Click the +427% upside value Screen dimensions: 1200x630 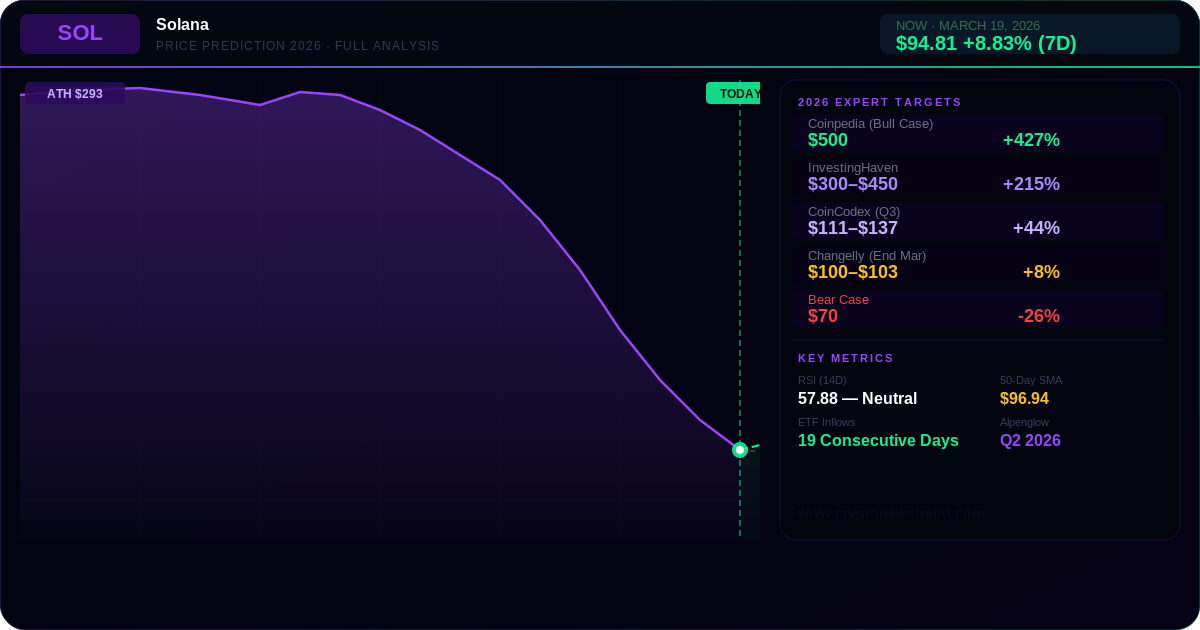1031,141
